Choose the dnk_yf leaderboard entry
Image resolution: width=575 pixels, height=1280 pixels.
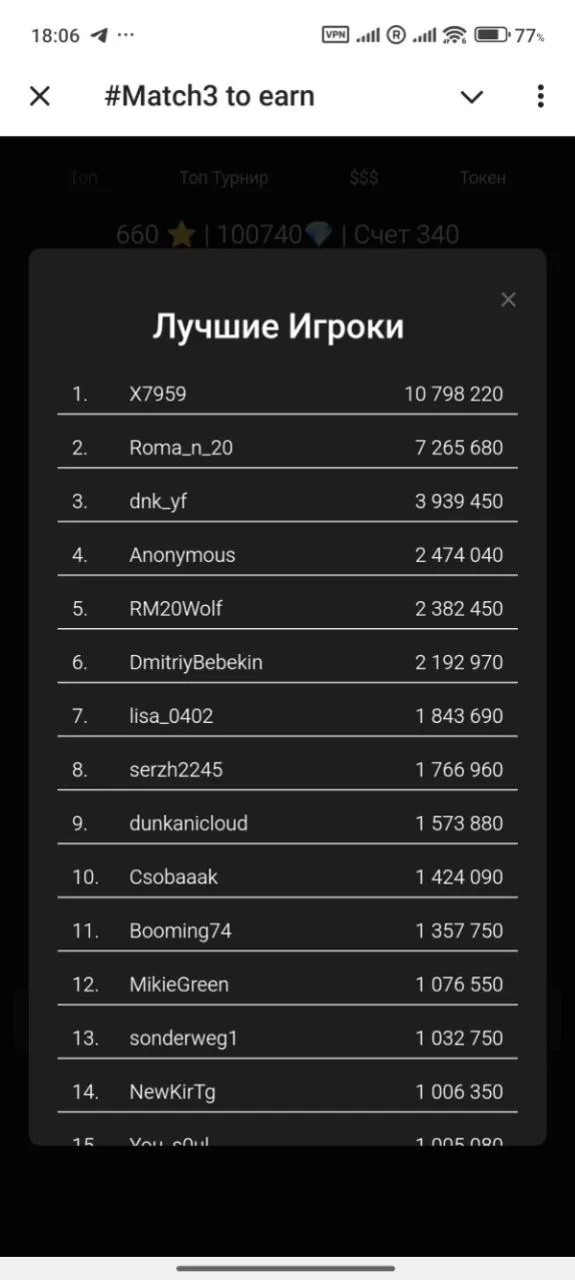click(287, 501)
